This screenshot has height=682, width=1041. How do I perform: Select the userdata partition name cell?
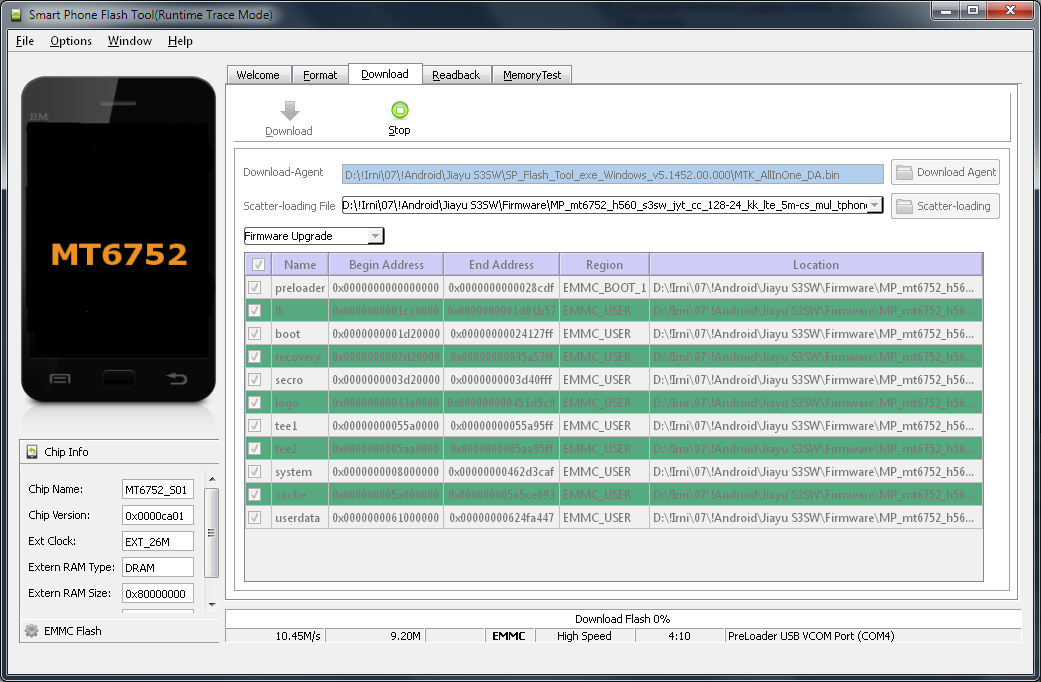300,517
